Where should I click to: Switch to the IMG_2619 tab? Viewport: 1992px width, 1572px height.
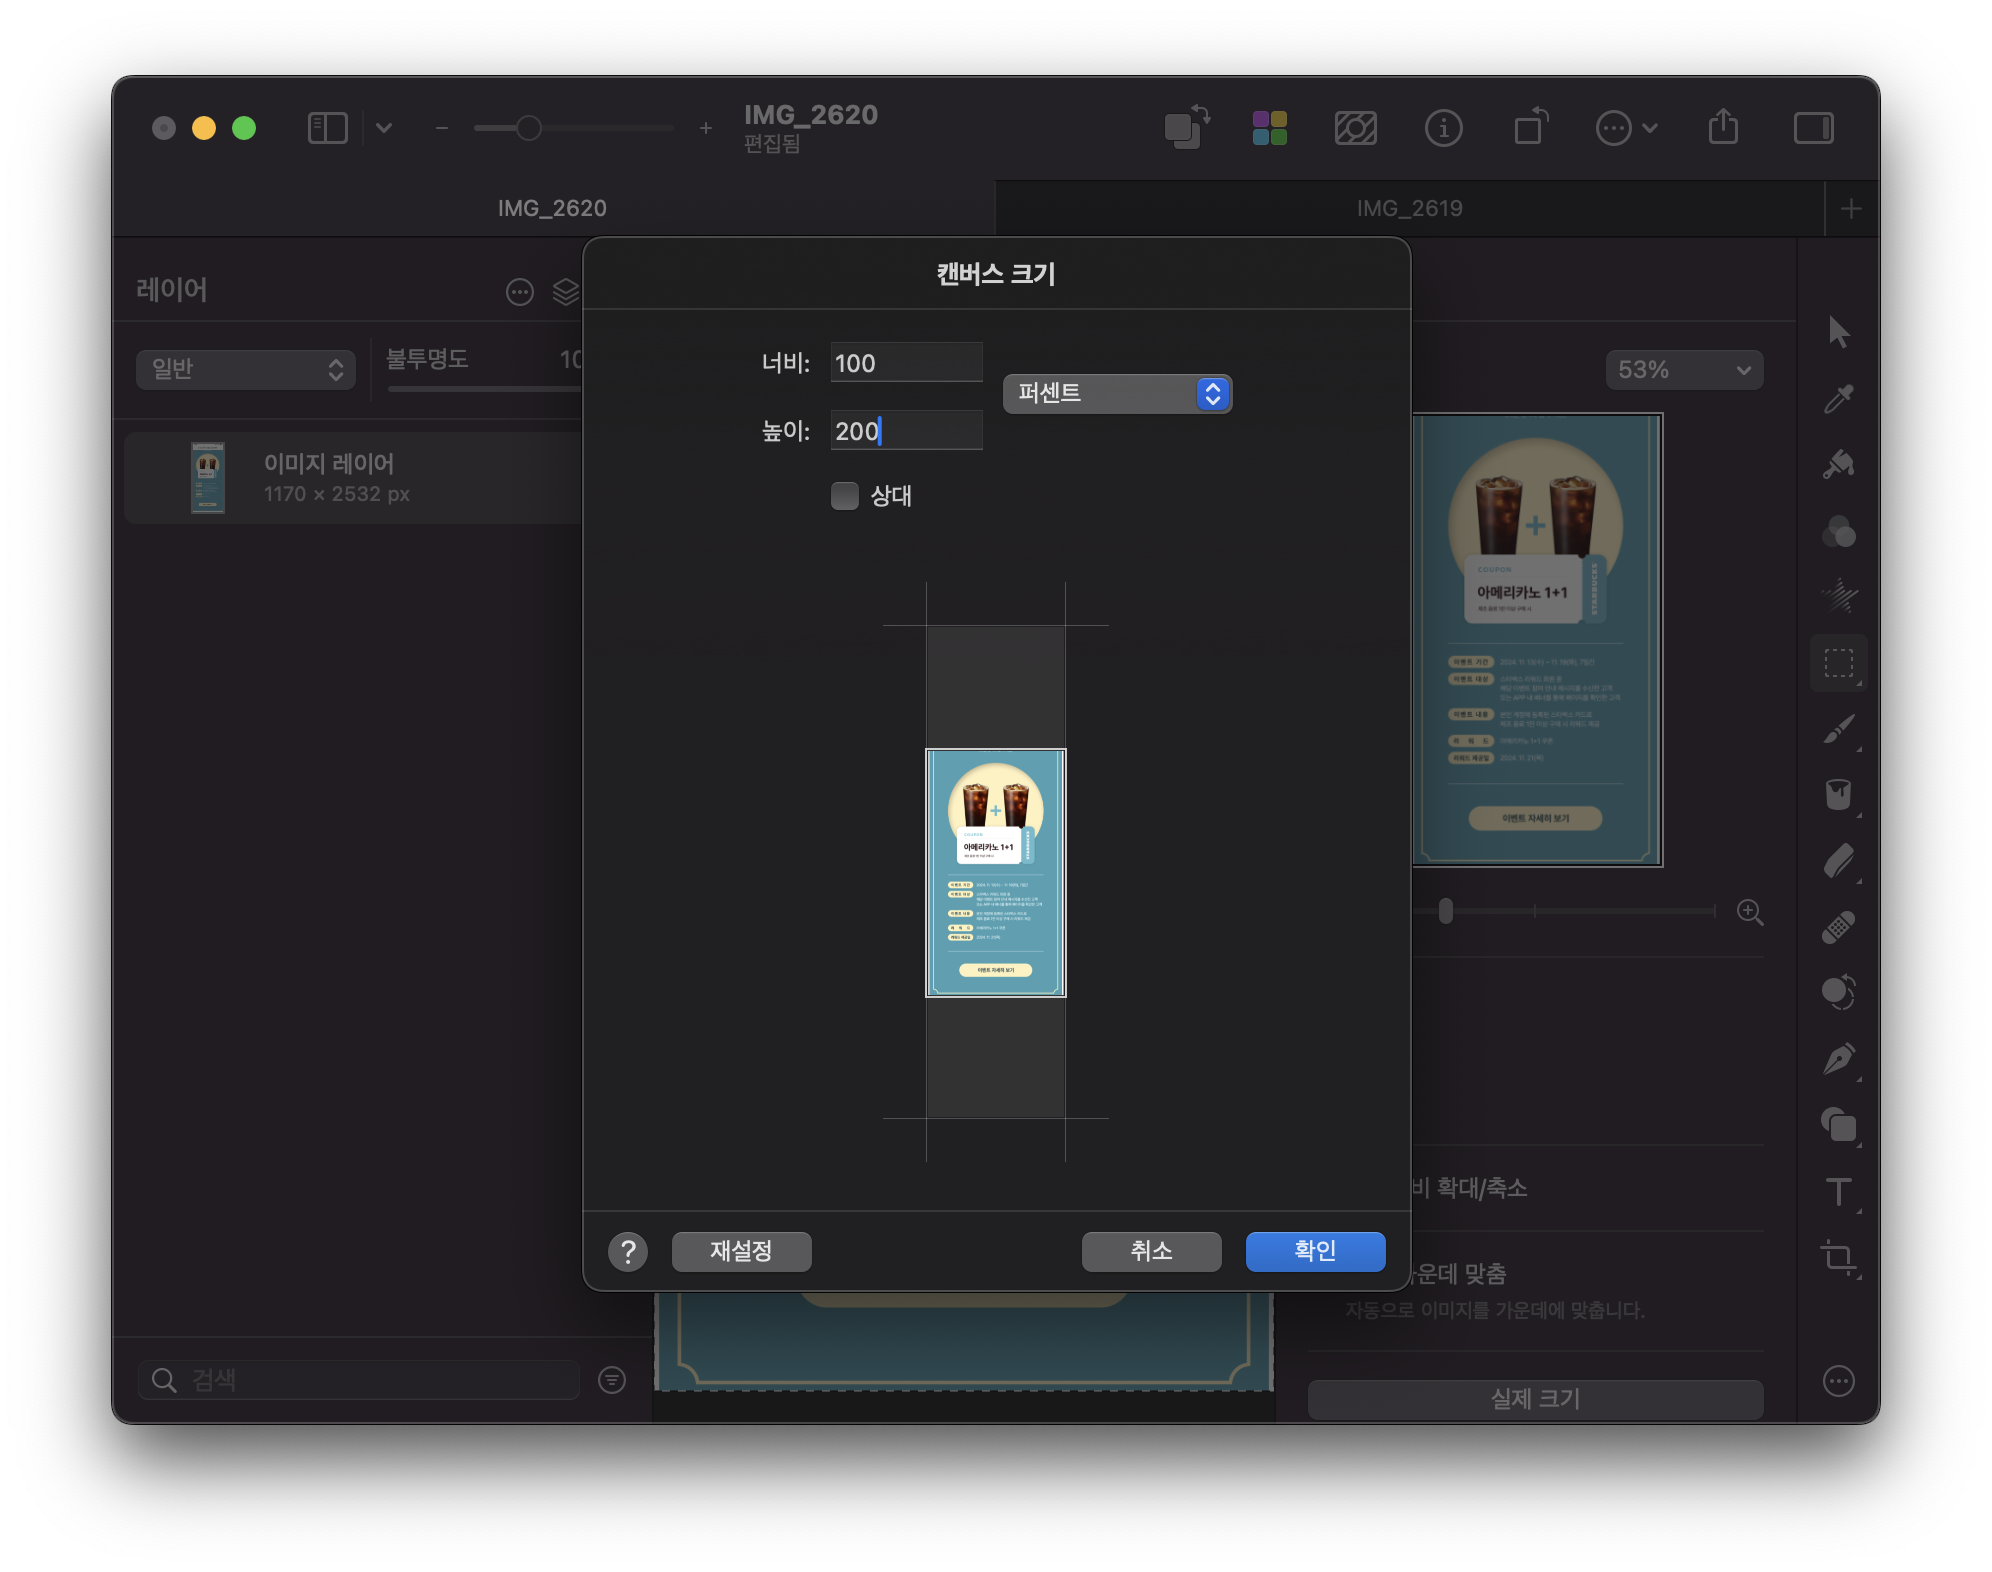point(1409,208)
